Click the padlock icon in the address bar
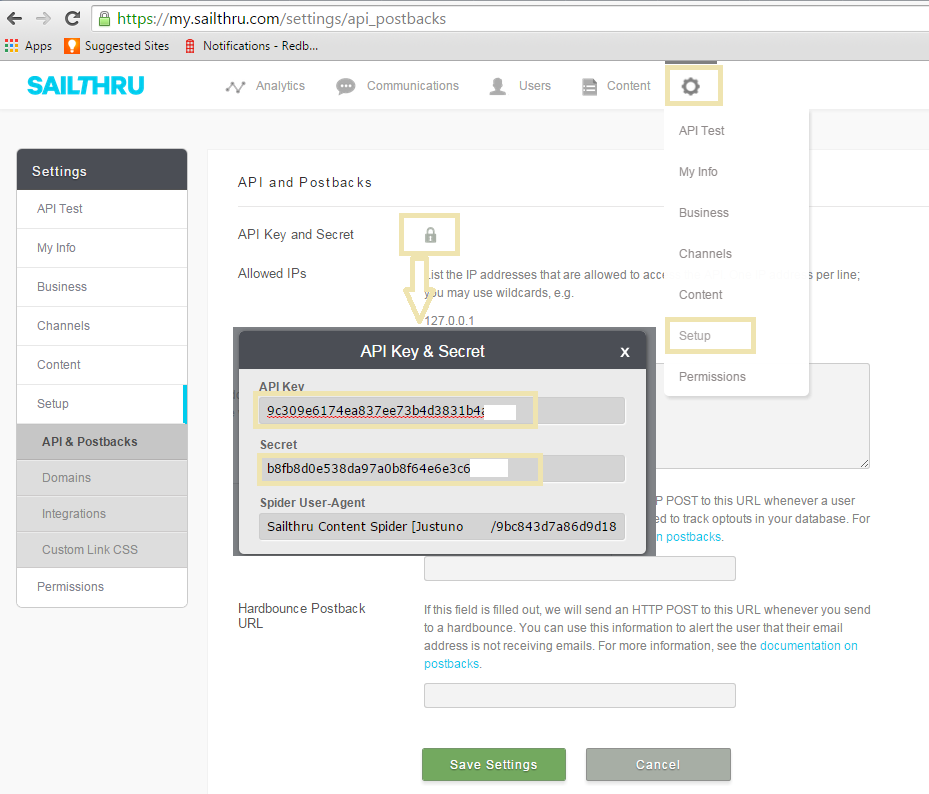929x794 pixels. [104, 18]
